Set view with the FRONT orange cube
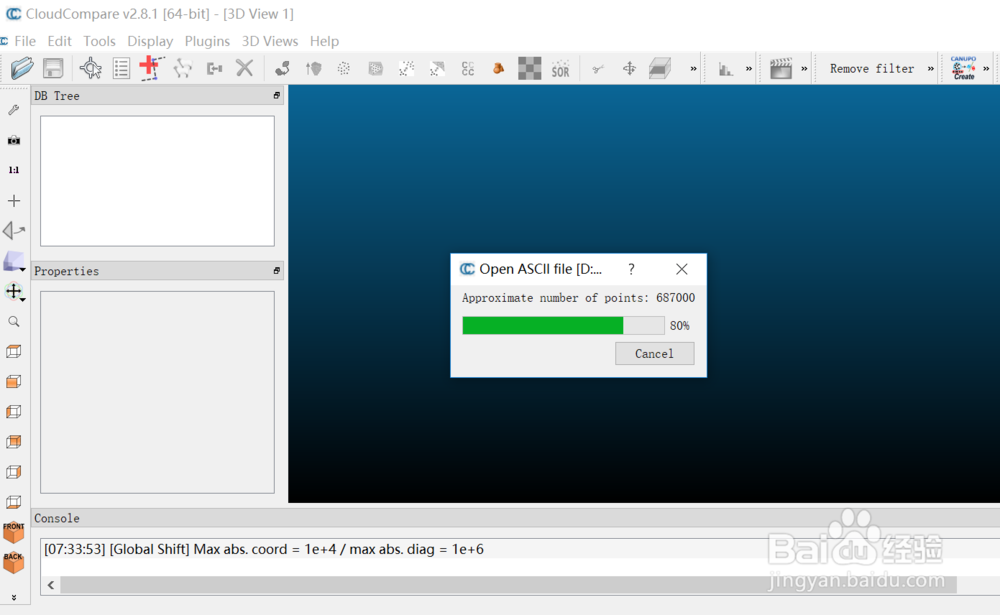Image resolution: width=1000 pixels, height=615 pixels. (13, 532)
